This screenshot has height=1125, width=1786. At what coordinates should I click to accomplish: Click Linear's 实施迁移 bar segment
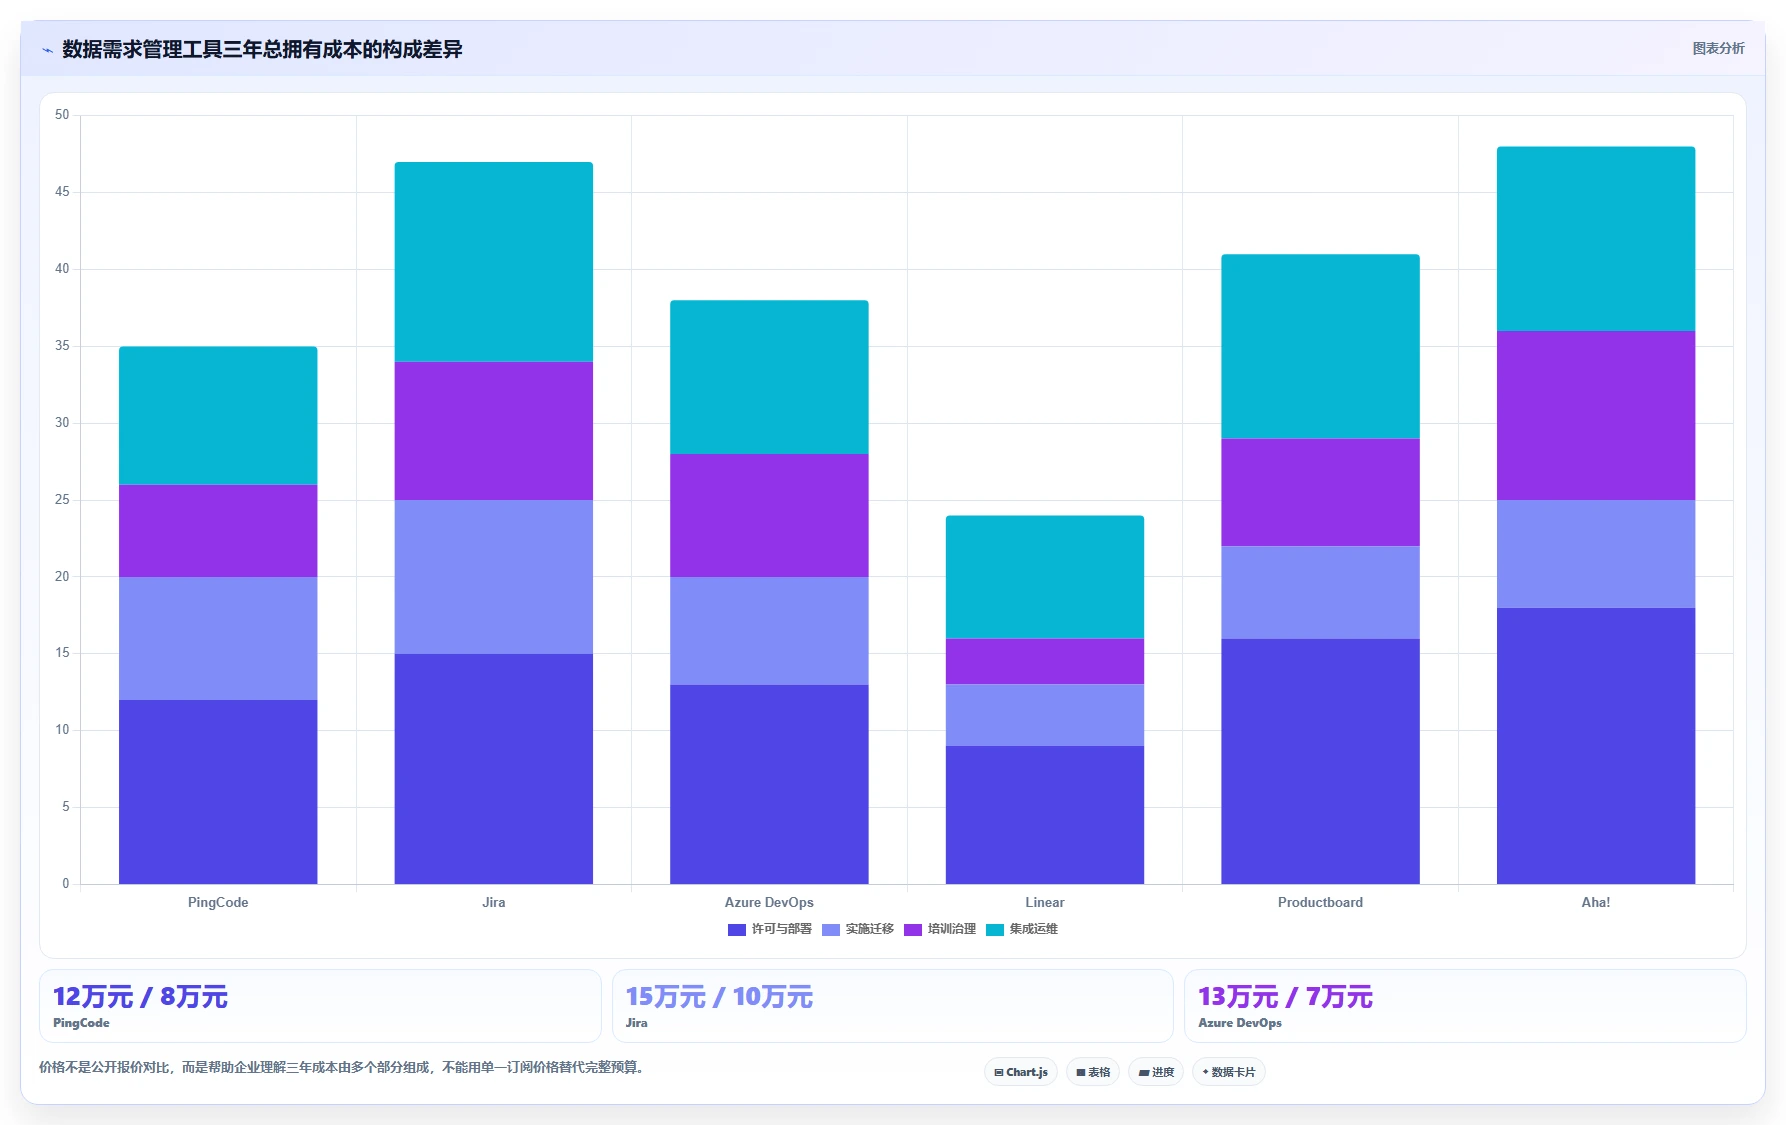coord(1045,715)
